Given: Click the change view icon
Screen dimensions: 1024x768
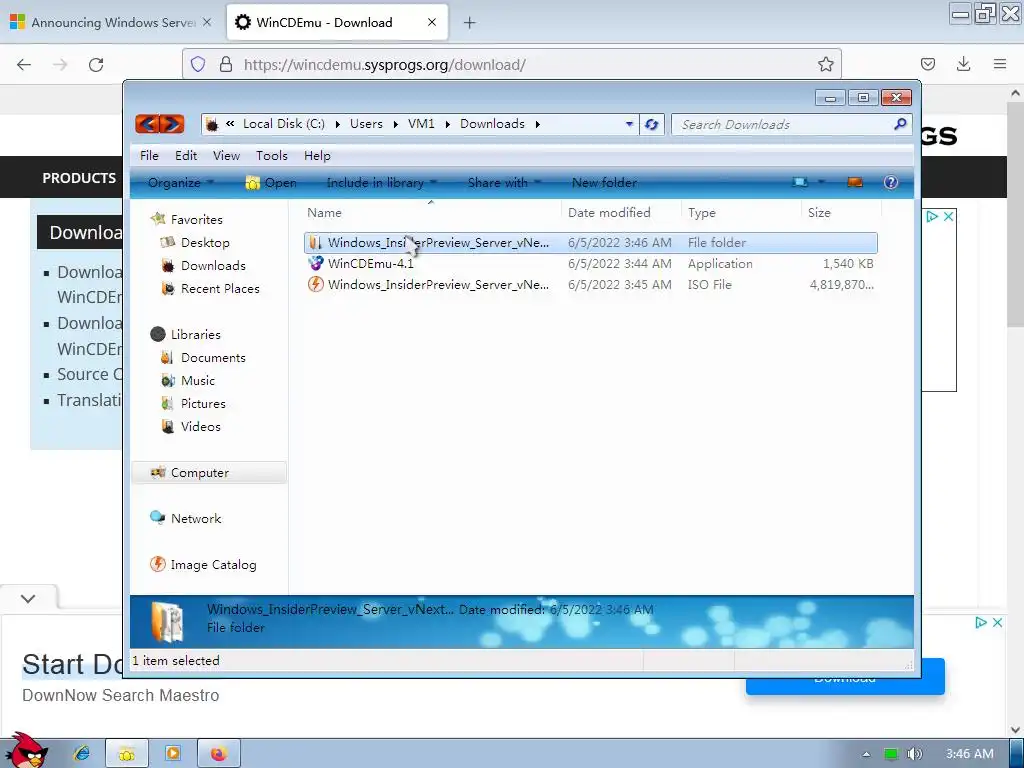Looking at the screenshot, I should (x=800, y=182).
